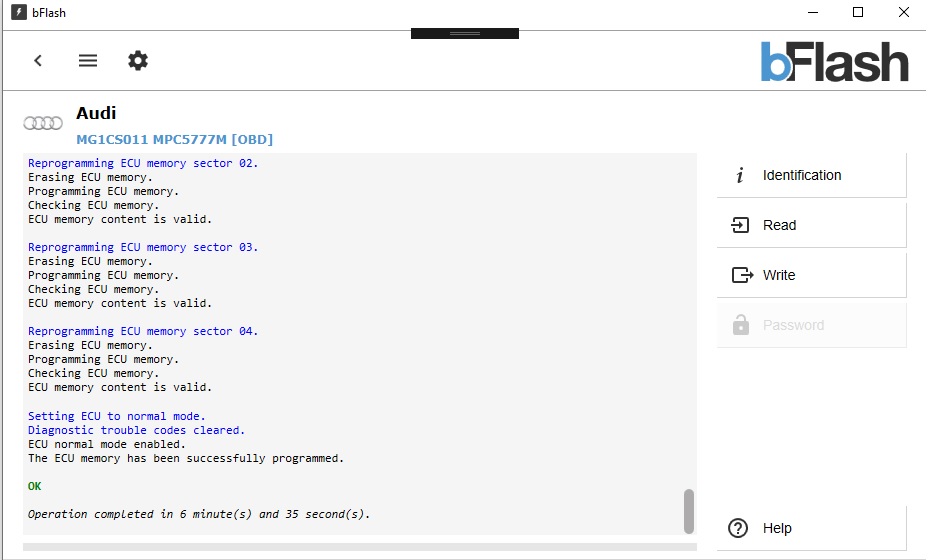Select the Identification button

[811, 175]
